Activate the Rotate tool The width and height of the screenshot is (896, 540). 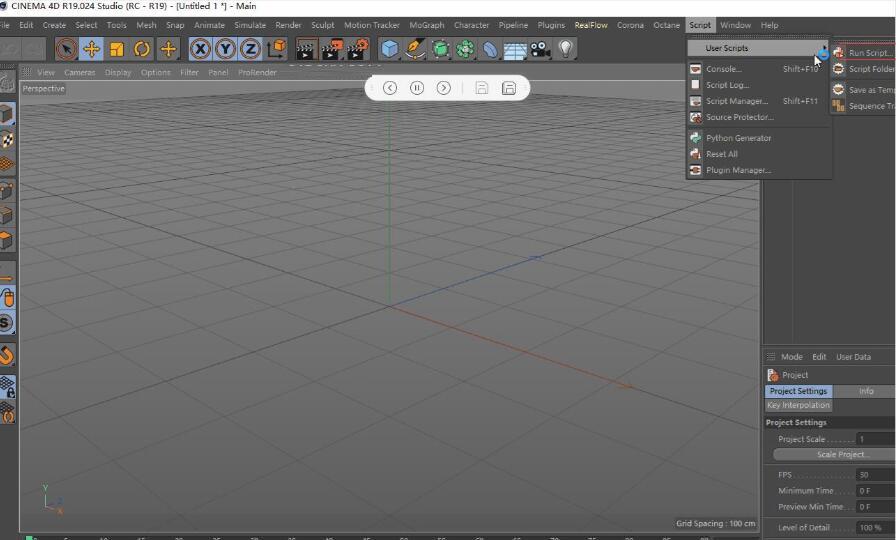tap(142, 49)
